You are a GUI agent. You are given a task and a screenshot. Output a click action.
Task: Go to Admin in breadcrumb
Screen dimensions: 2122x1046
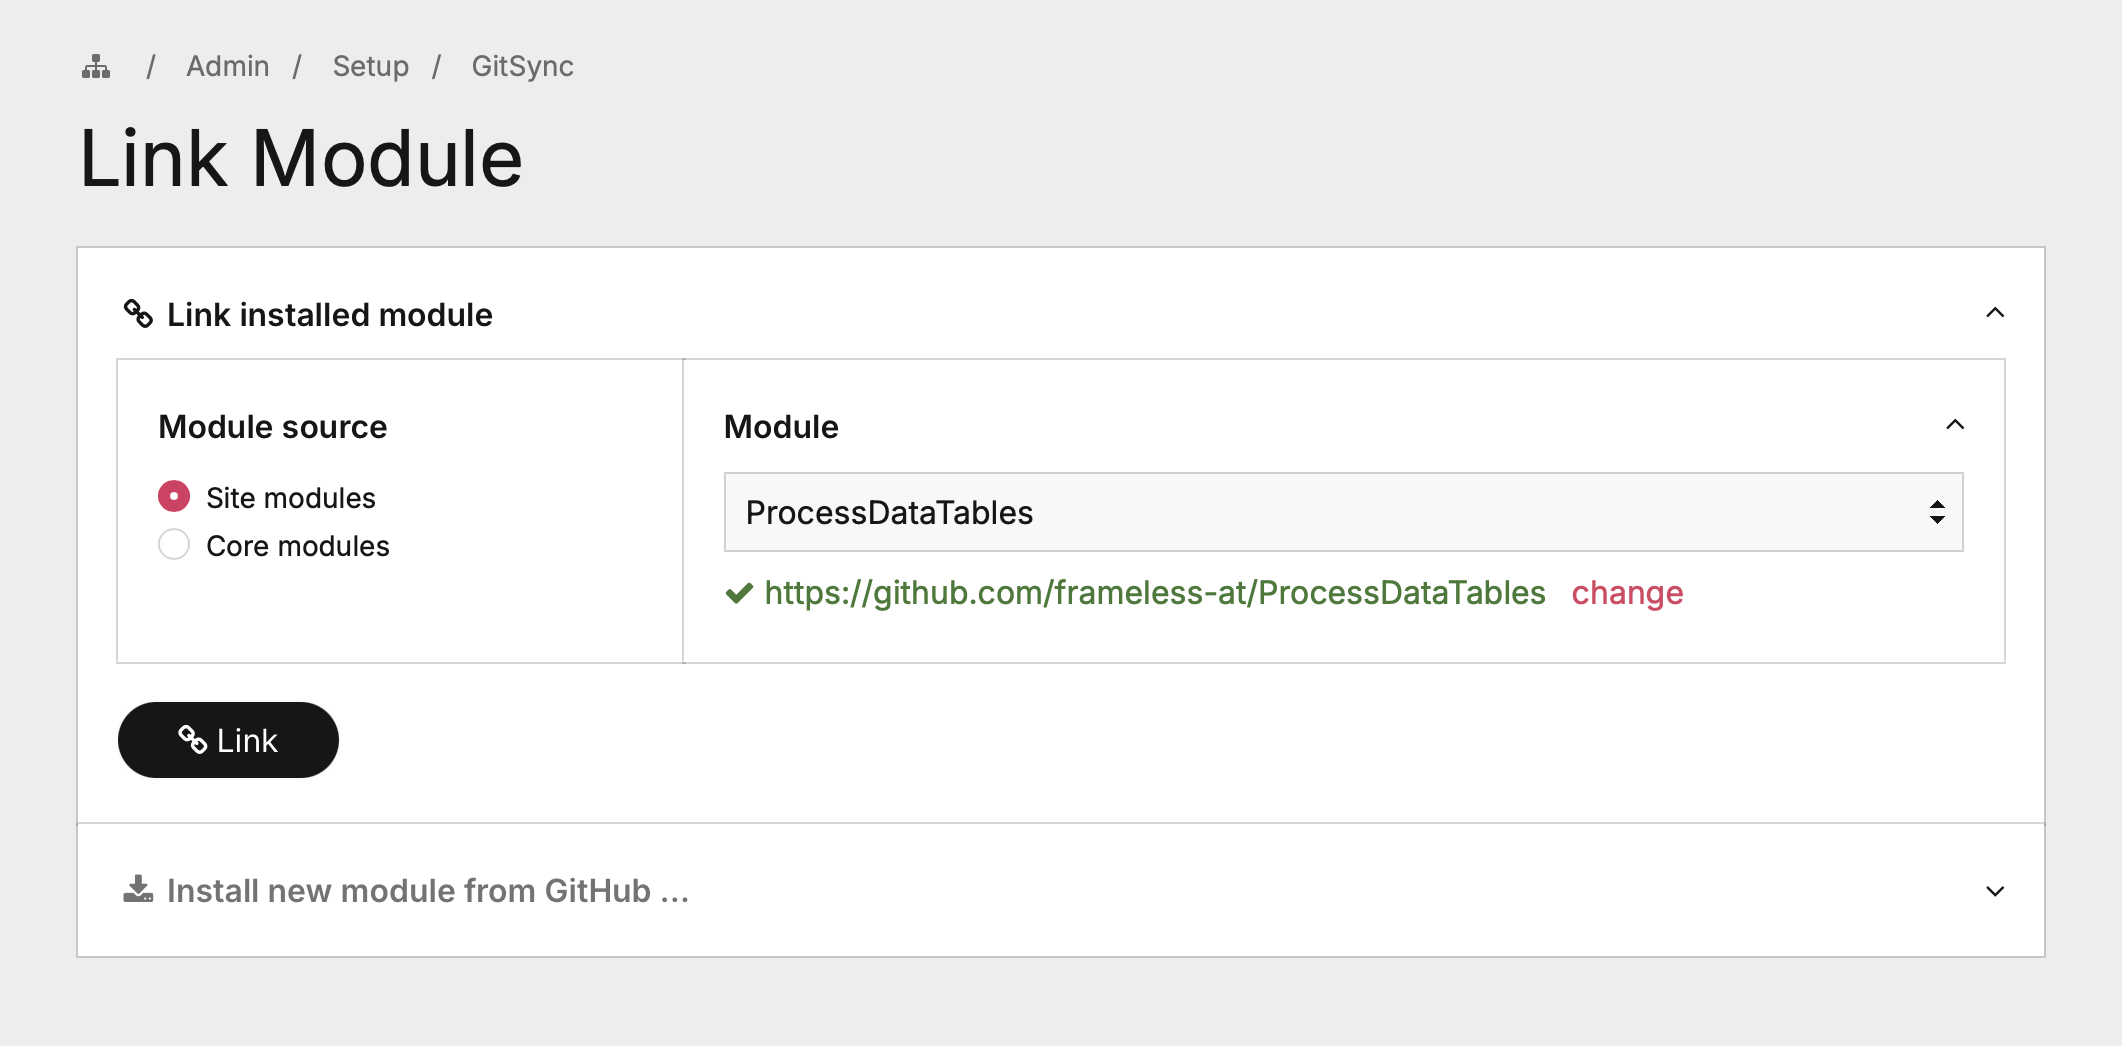pos(228,66)
